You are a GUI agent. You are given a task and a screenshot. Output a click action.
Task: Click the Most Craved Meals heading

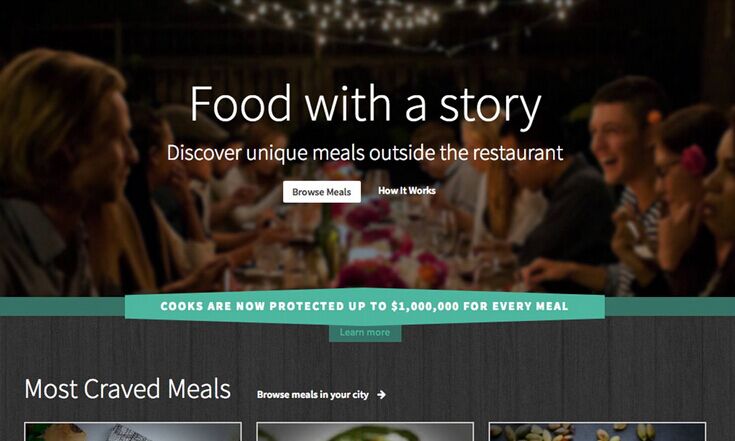pyautogui.click(x=128, y=389)
